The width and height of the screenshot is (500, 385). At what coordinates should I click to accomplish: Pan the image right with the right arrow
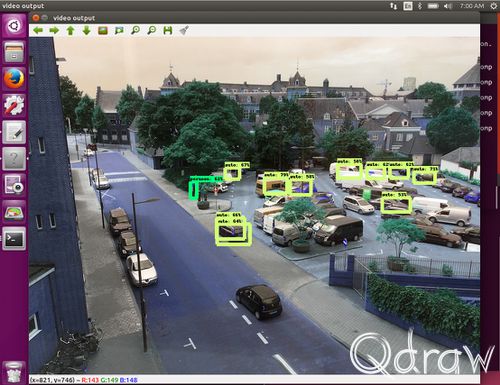point(54,31)
